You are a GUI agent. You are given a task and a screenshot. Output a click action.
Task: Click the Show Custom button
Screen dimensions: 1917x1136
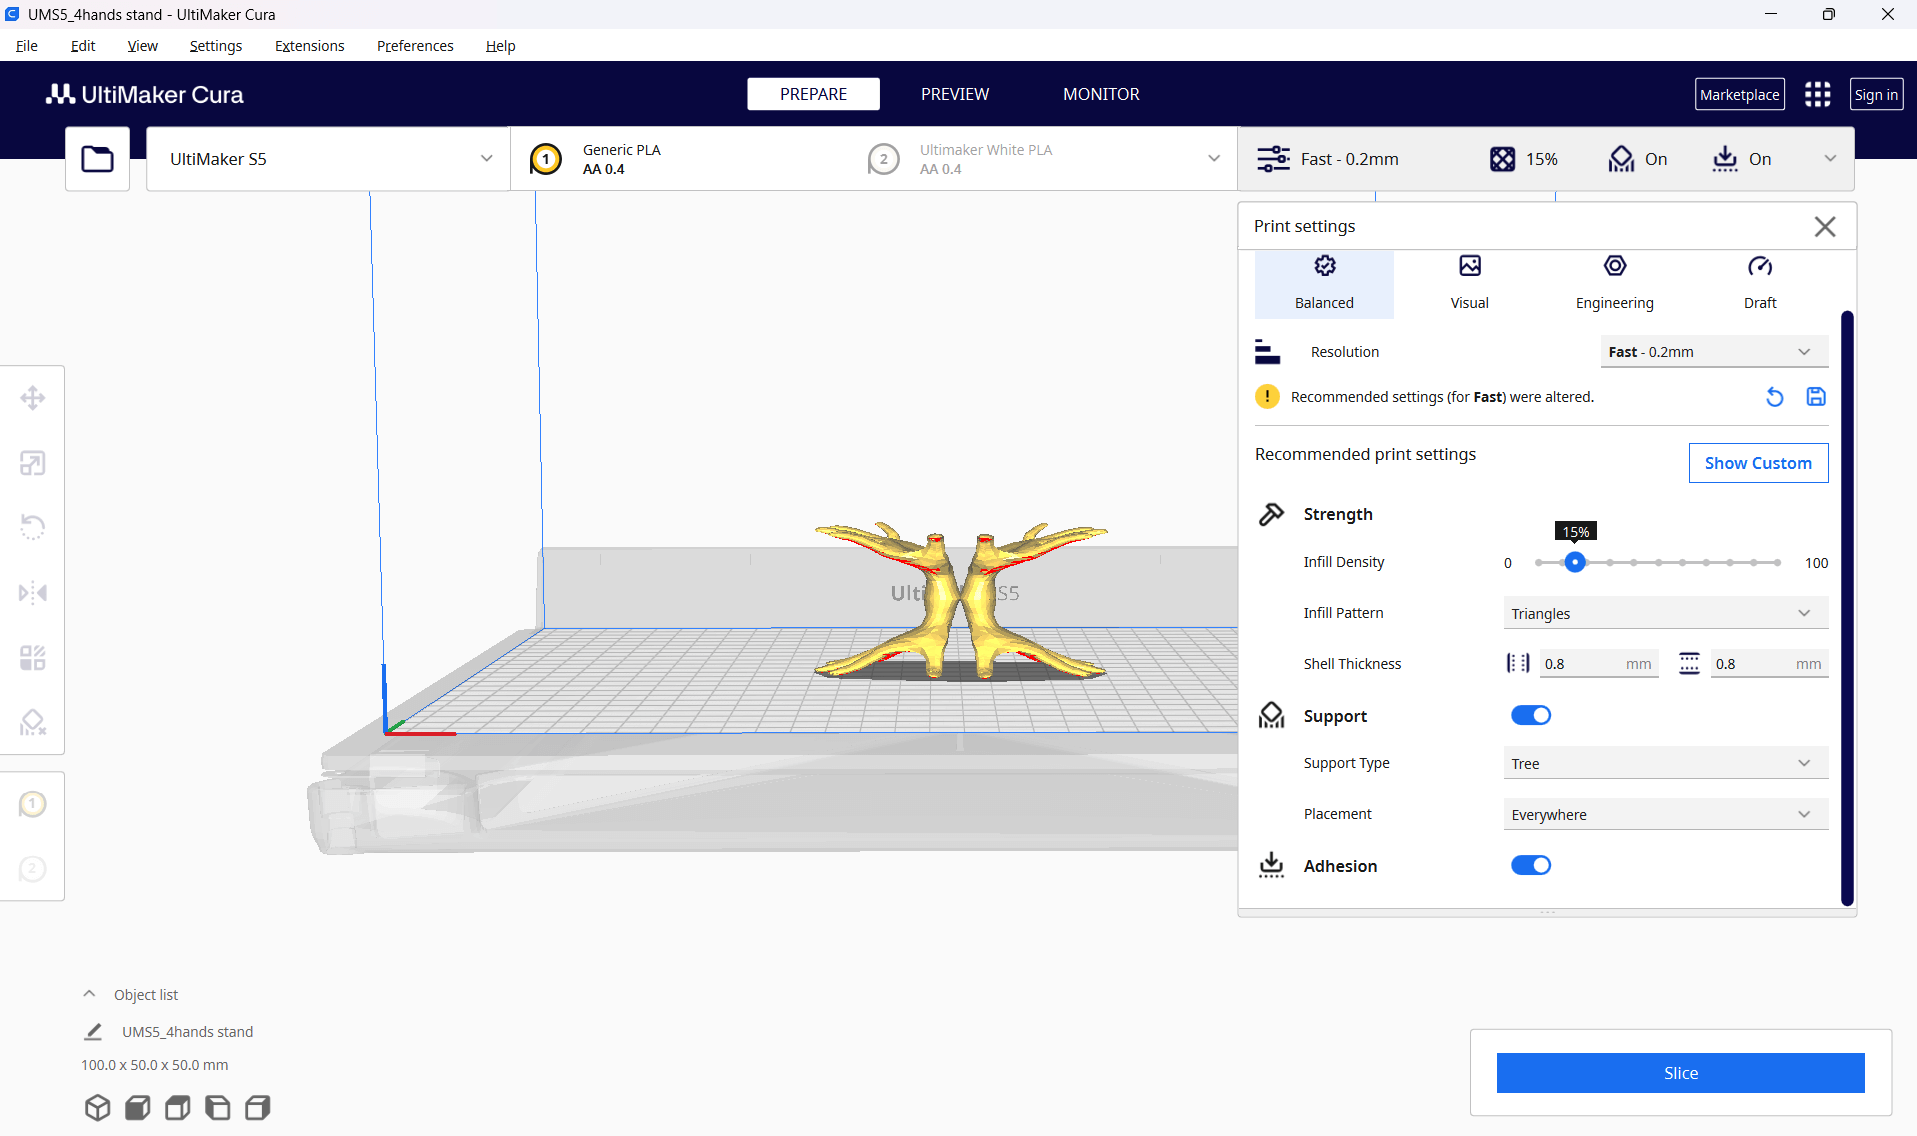tap(1757, 463)
